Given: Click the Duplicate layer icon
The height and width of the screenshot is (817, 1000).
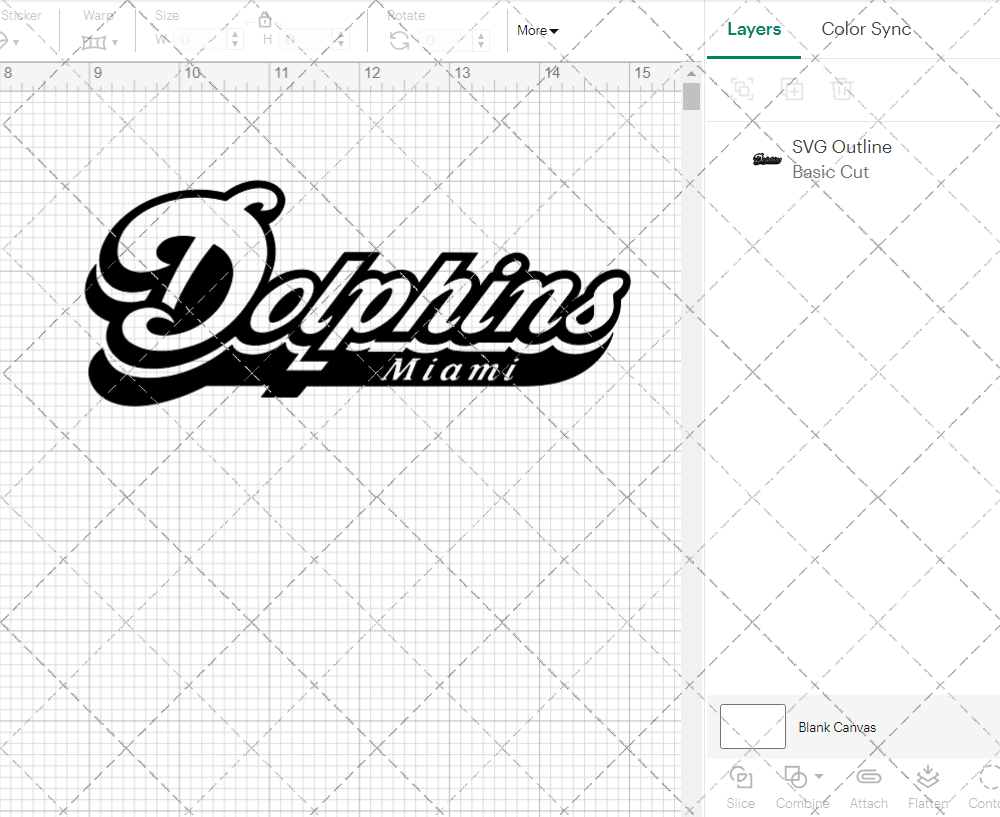Looking at the screenshot, I should [792, 89].
